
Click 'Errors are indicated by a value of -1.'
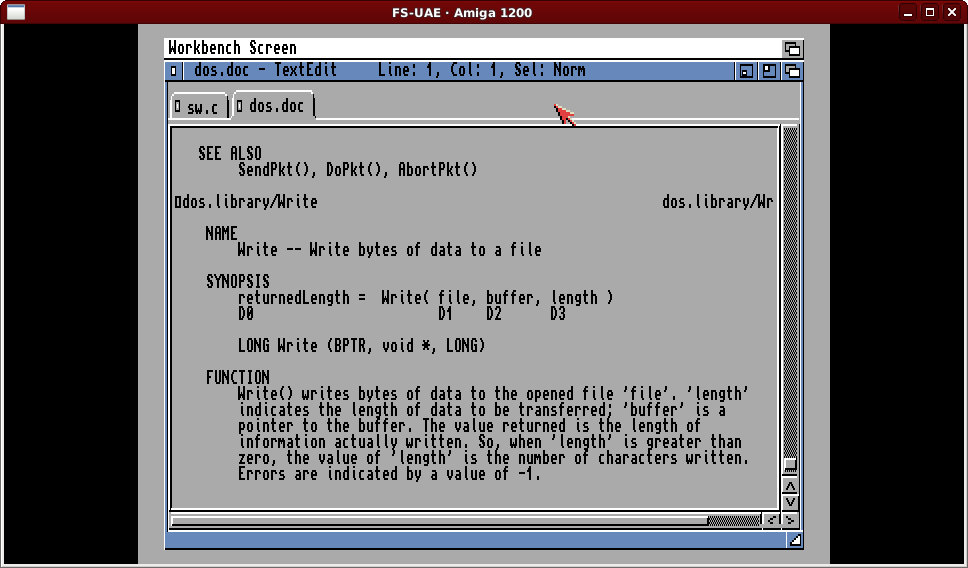click(390, 475)
